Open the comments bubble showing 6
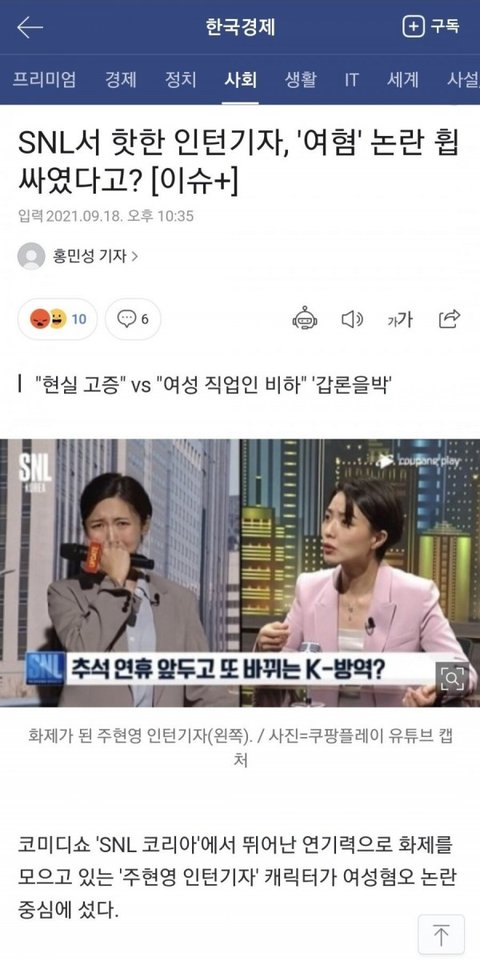 [x=133, y=319]
